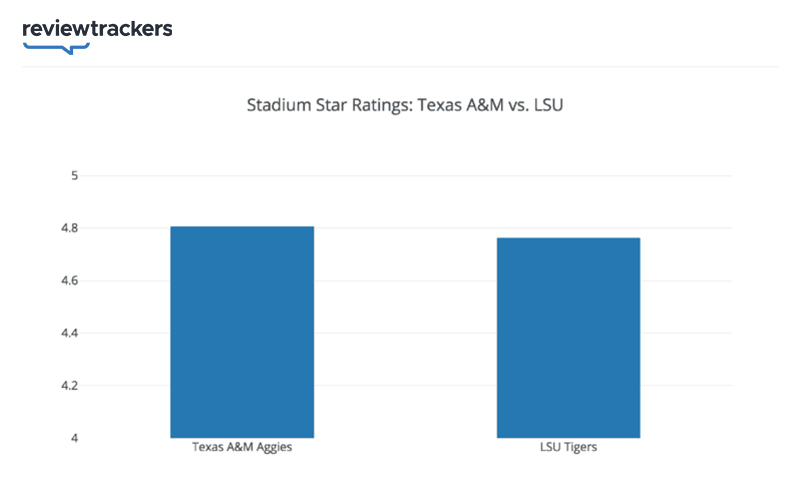This screenshot has width=800, height=501.
Task: Click the empty plot area between bars
Action: [x=405, y=330]
